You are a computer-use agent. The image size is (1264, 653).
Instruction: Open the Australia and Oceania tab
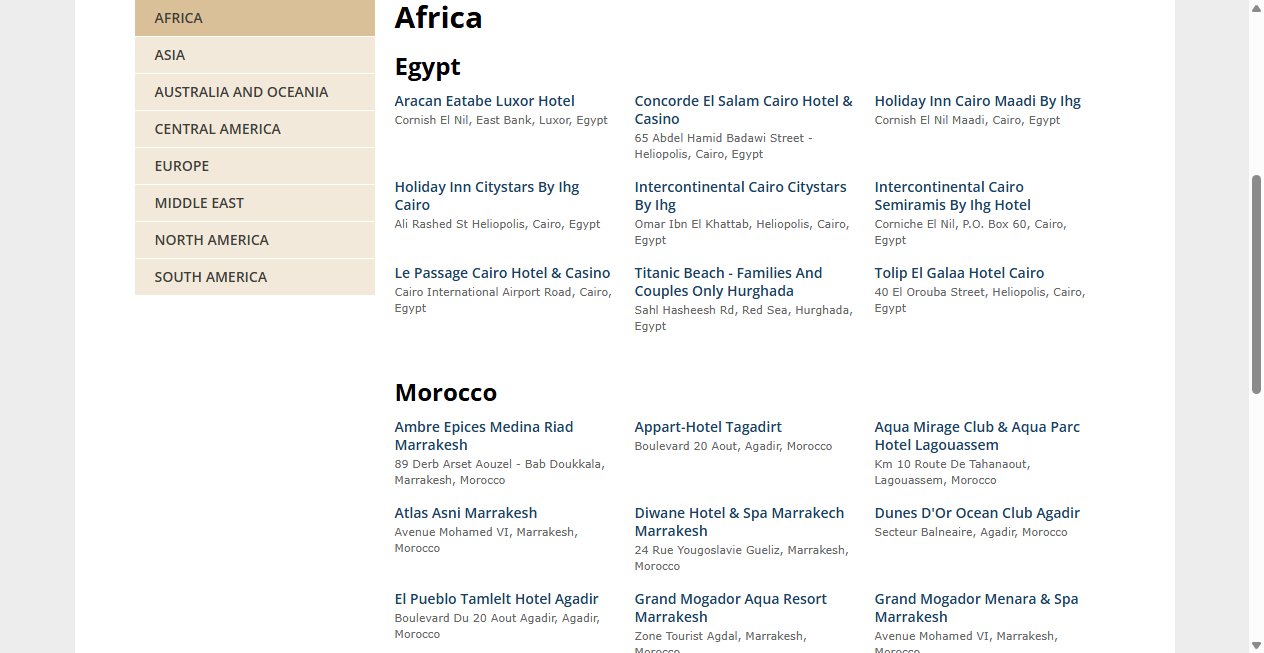tap(255, 92)
